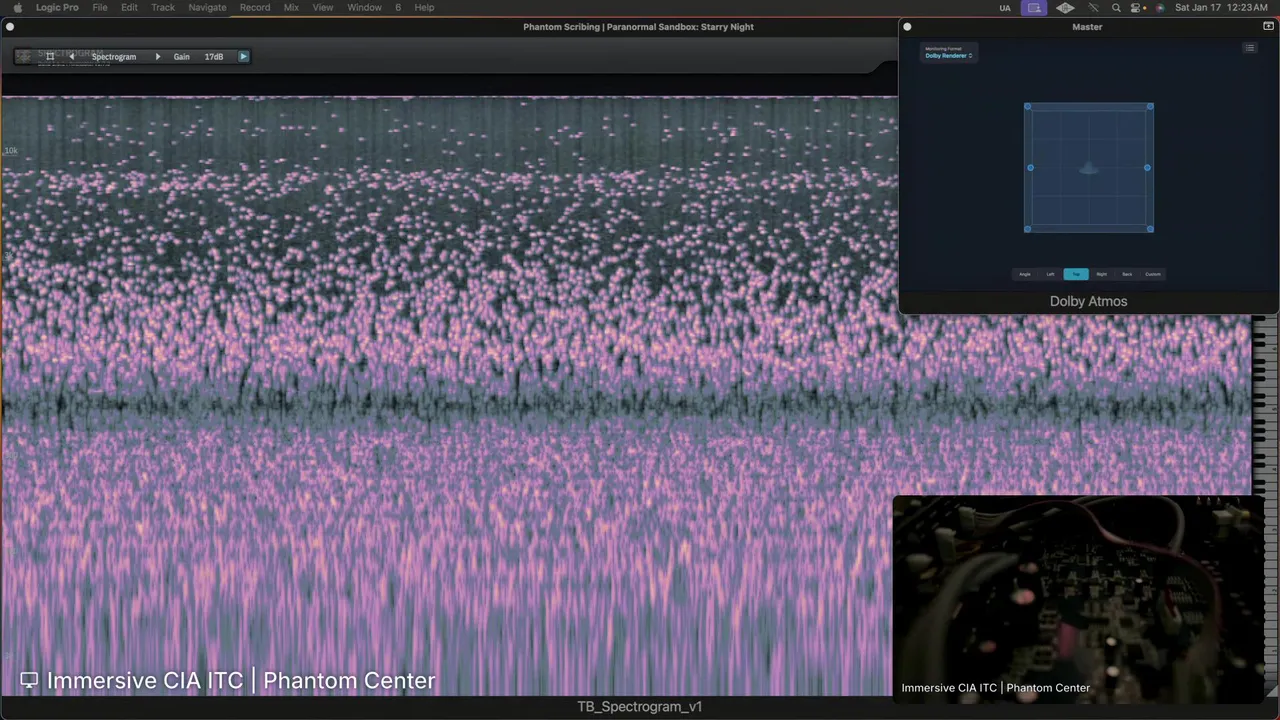
Task: Close the Master window with its round button
Action: click(907, 27)
